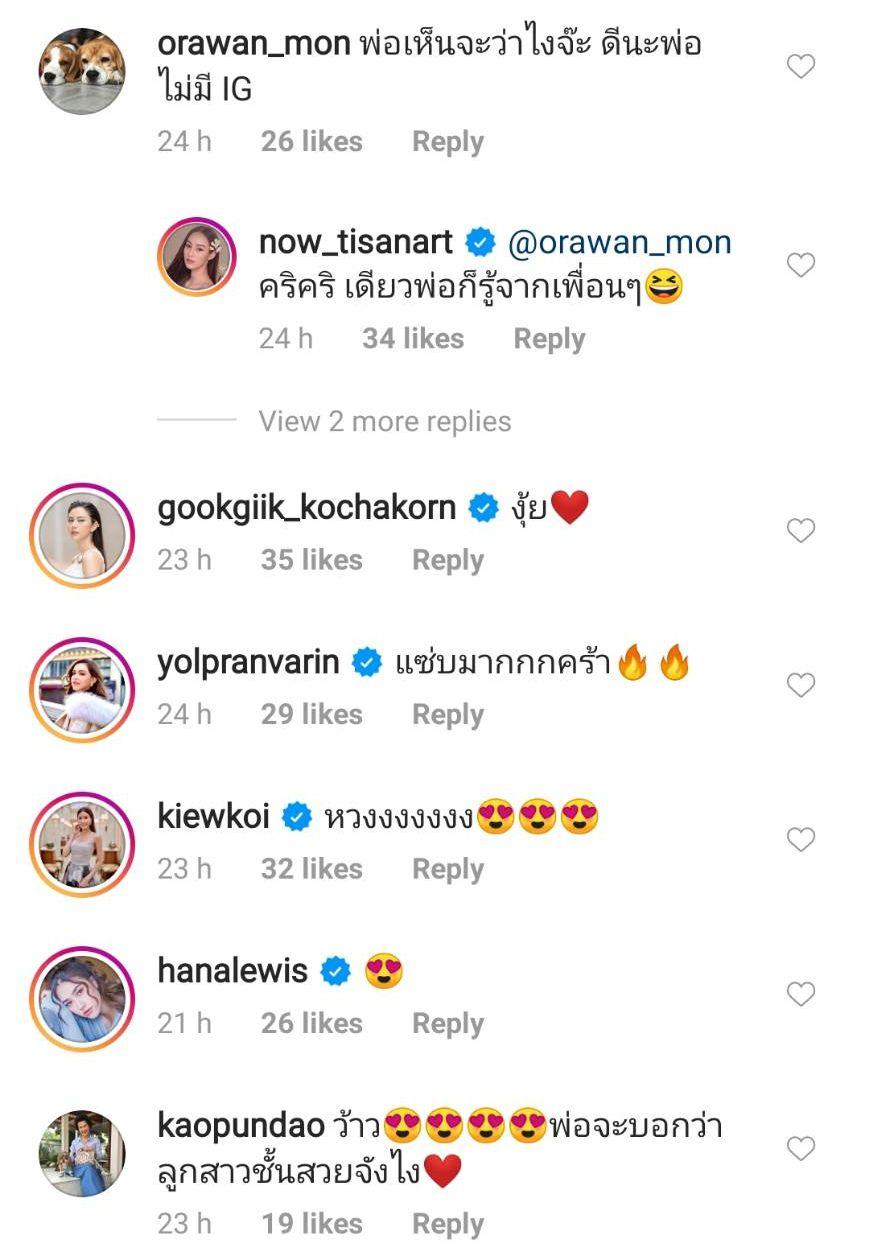Show the 19 likes on kaopundao's comment
Viewport: 869px width, 1259px height.
pos(311,1224)
